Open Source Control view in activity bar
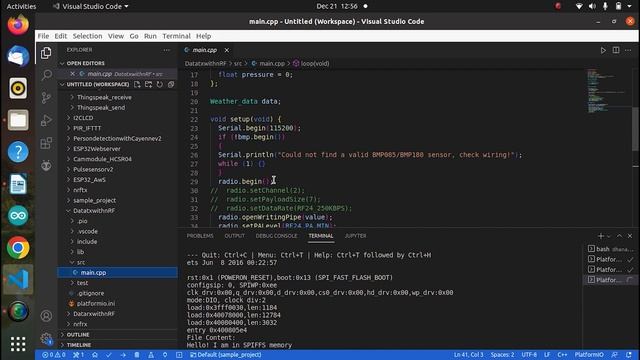640x360 pixels. 47,98
